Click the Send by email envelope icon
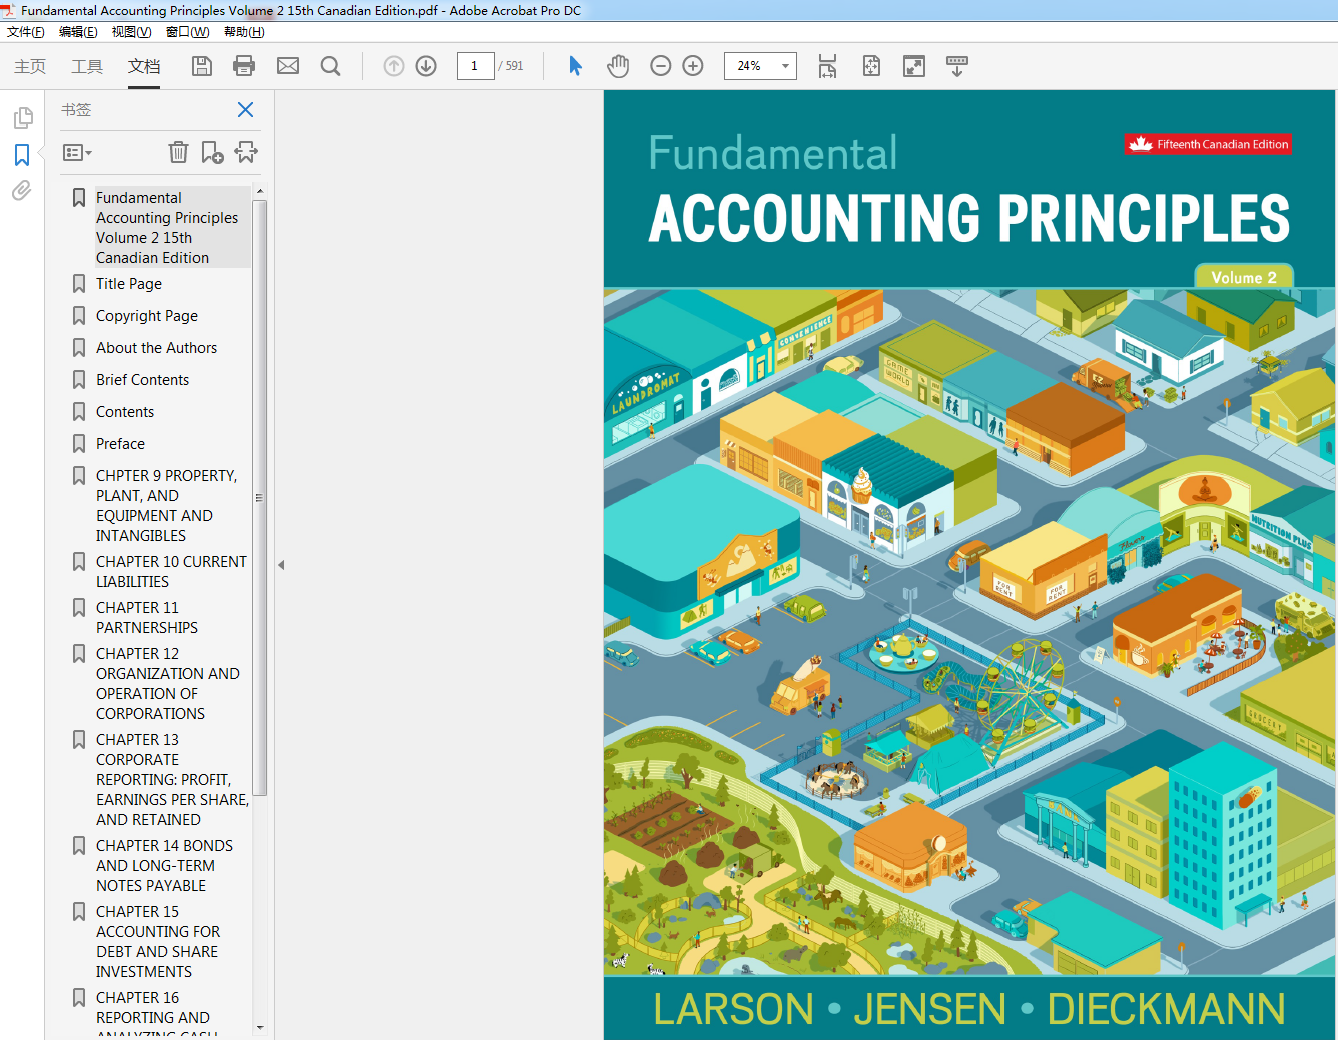Image resolution: width=1338 pixels, height=1040 pixels. (x=288, y=66)
